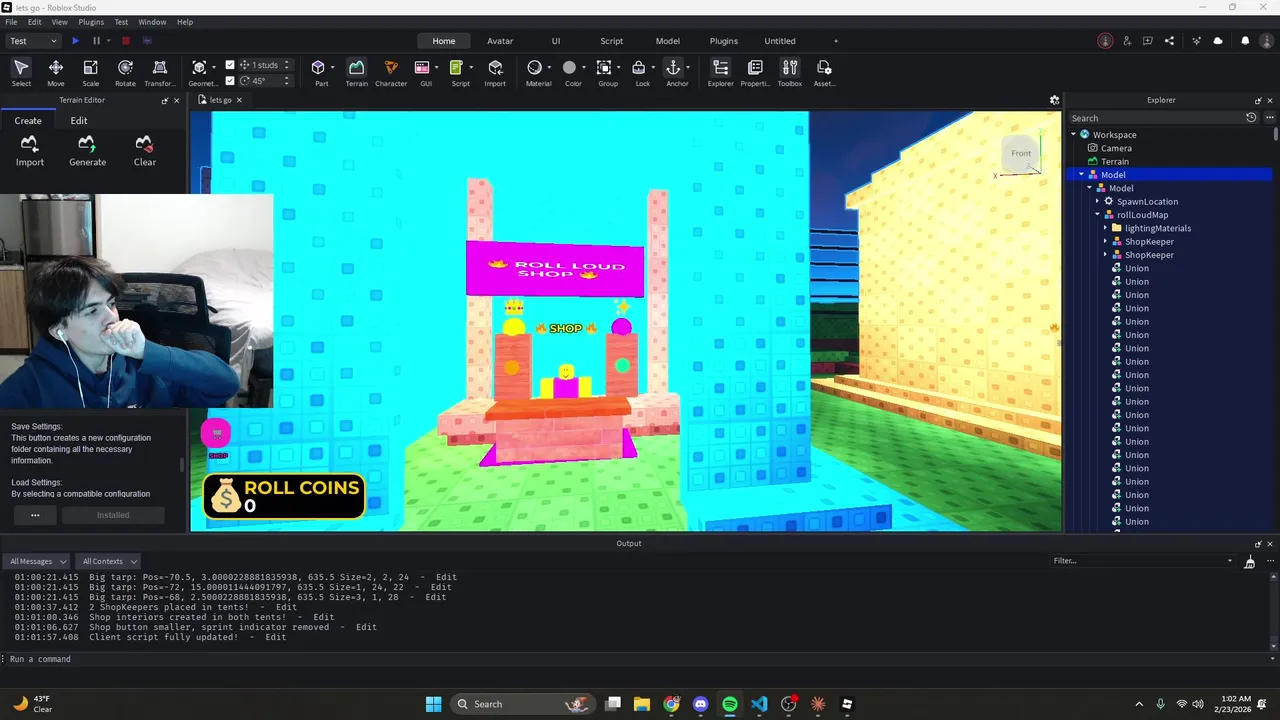1280x720 pixels.
Task: Activate the Select tool
Action: click(x=21, y=72)
